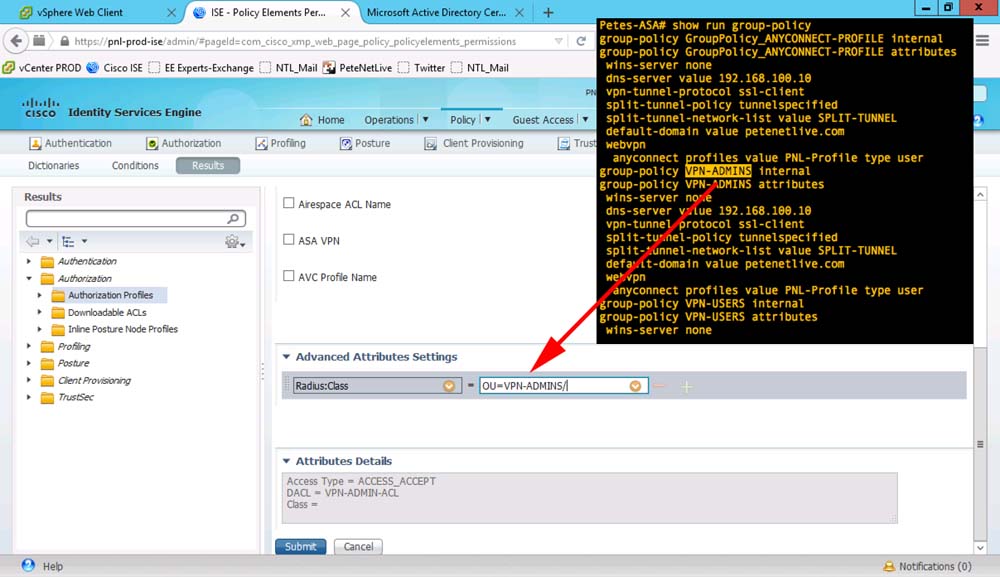Open the Client Provisioning tab
The height and width of the screenshot is (577, 1000).
pos(474,143)
